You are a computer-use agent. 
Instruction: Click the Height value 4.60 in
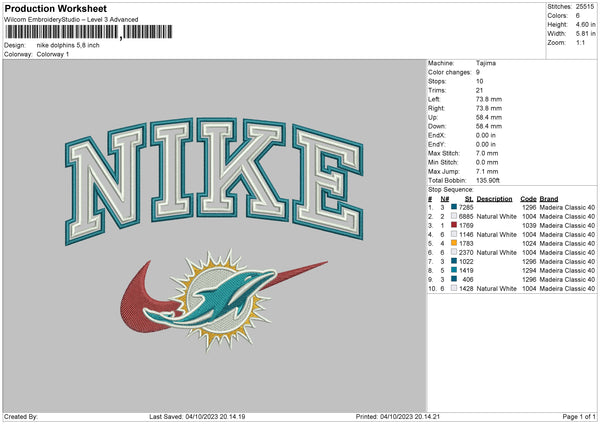point(585,24)
